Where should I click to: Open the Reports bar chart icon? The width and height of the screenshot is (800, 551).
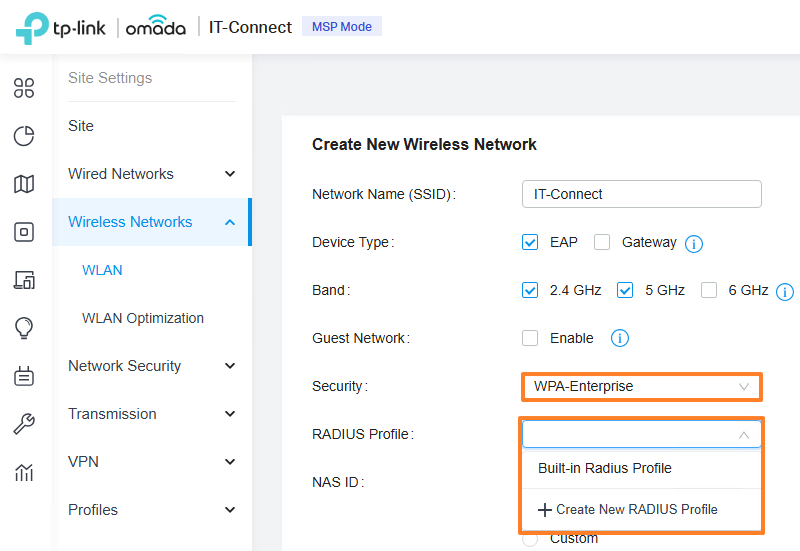[x=24, y=472]
